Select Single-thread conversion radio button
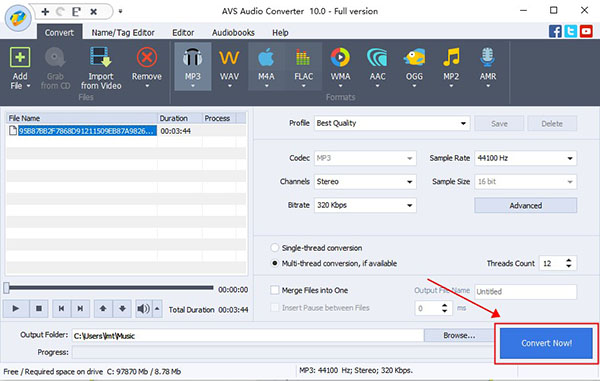Screen dimensions: 600x381 click(274, 248)
